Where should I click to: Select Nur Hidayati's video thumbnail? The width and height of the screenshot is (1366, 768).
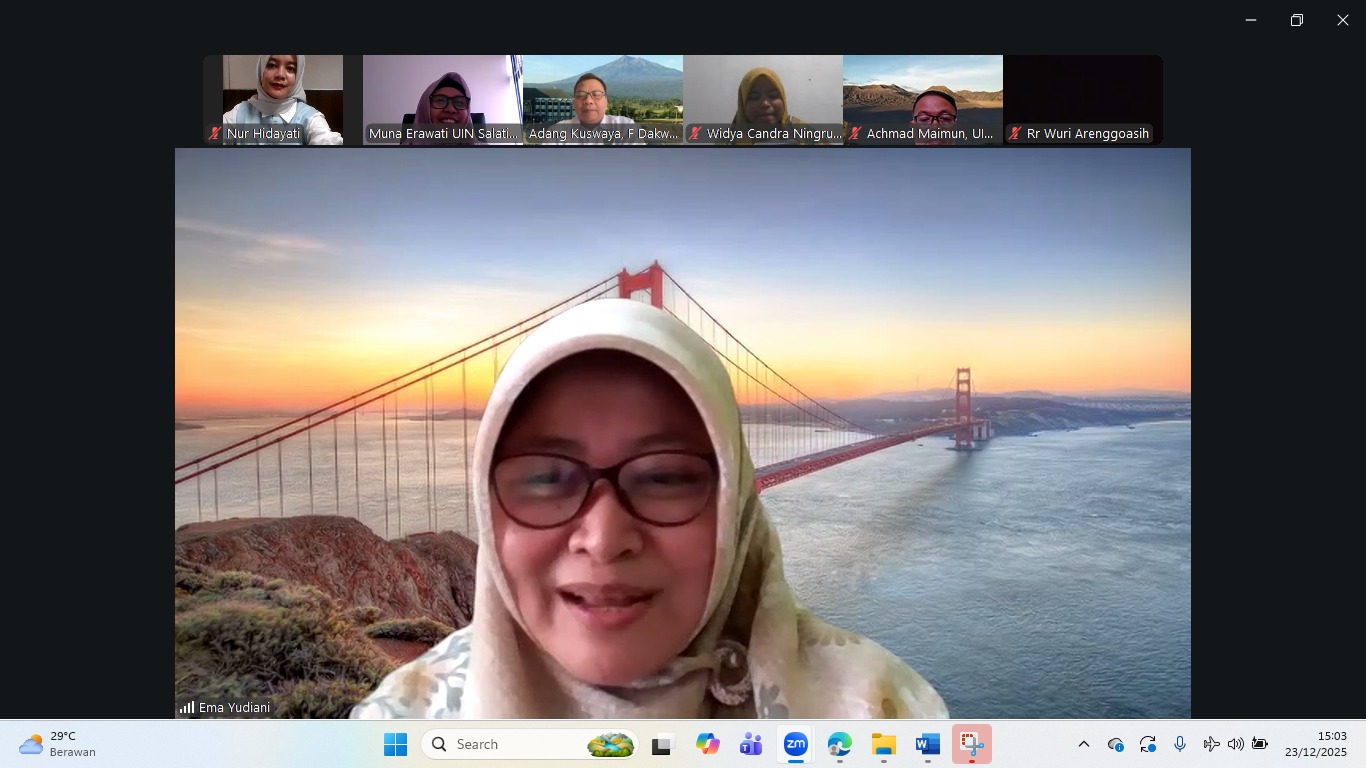[282, 98]
